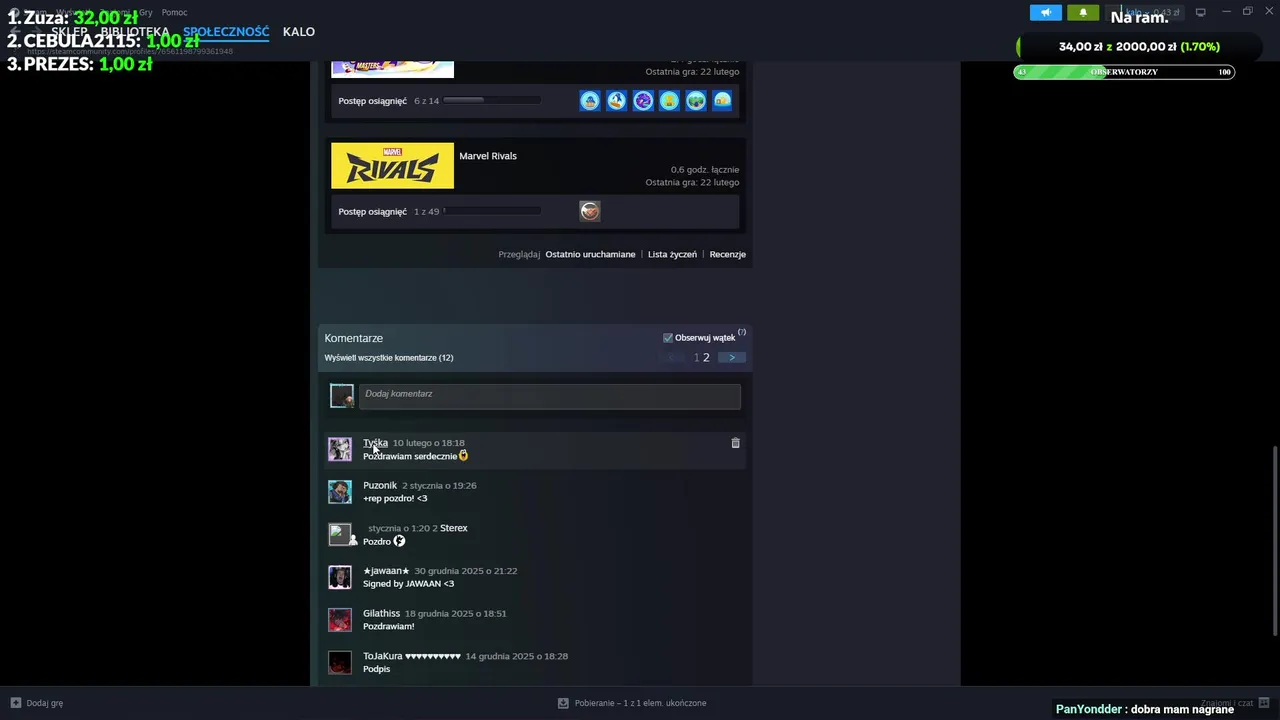Click the emoticon in Sterex's Pozdro comment

pyautogui.click(x=399, y=541)
